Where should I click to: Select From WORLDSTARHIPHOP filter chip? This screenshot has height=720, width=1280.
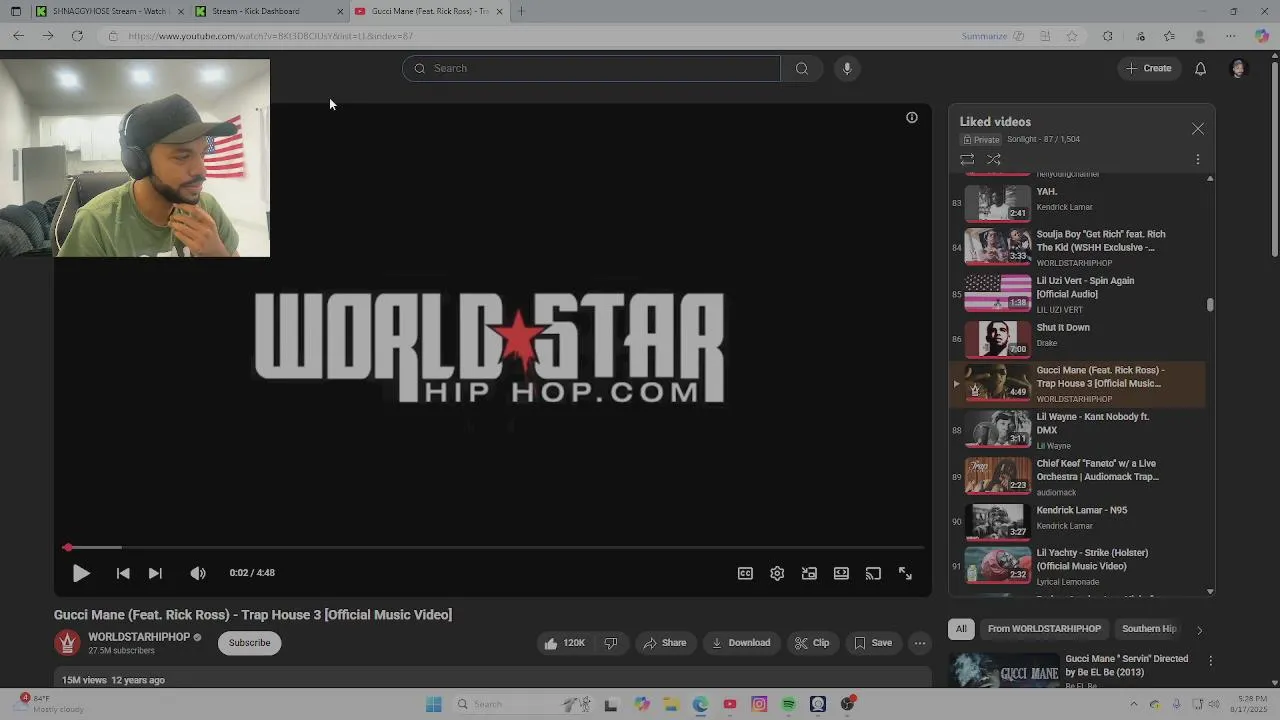[x=1044, y=629]
